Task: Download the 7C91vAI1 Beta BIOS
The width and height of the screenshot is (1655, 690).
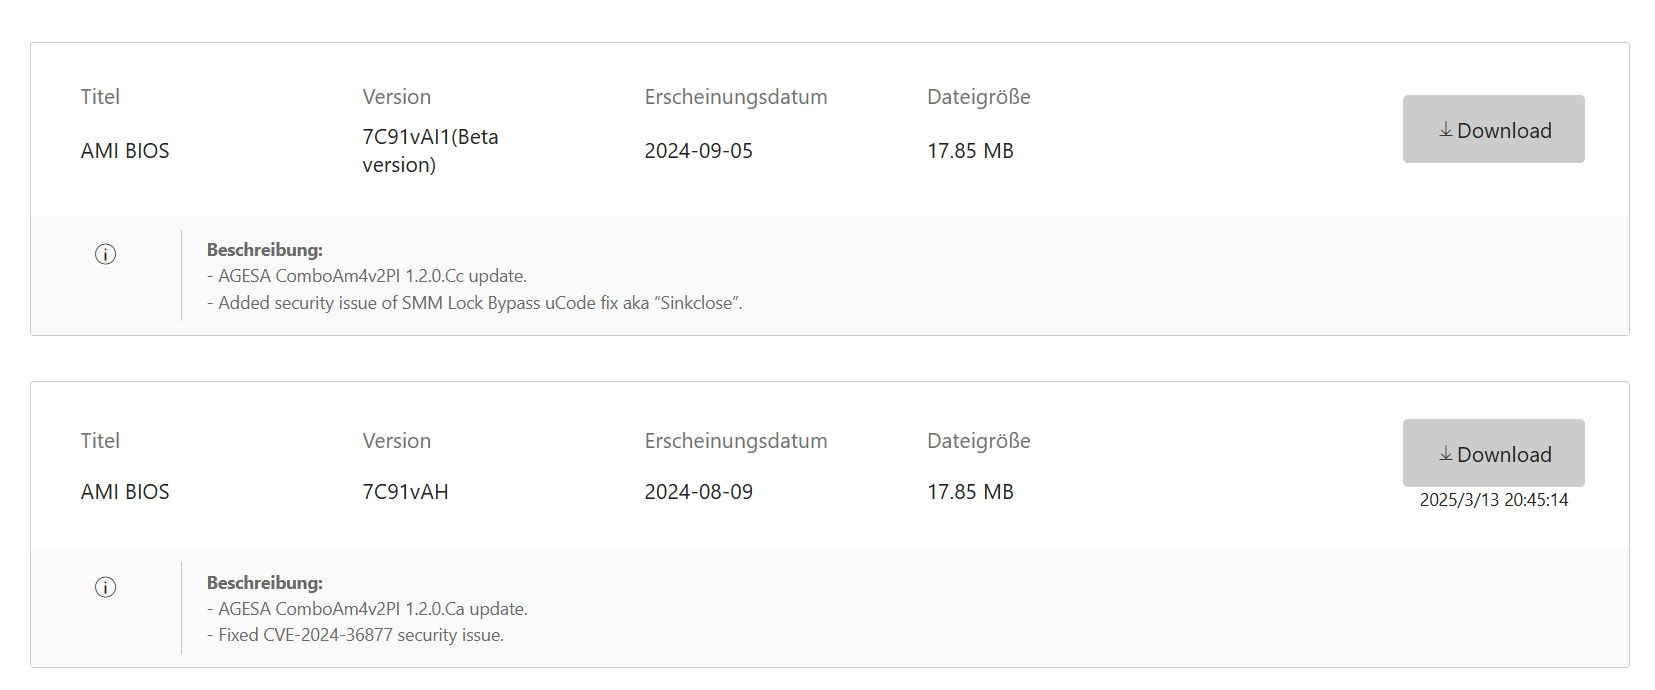Action: 1493,129
